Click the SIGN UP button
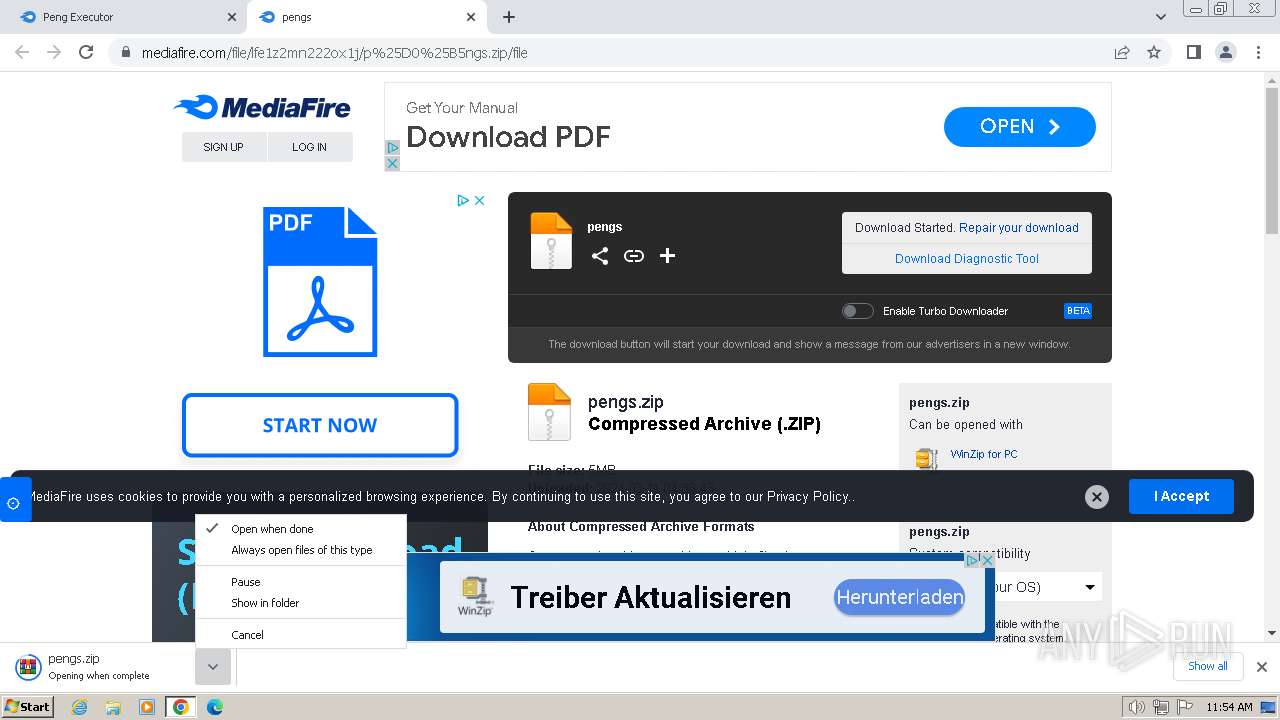Viewport: 1280px width, 720px height. click(x=224, y=147)
